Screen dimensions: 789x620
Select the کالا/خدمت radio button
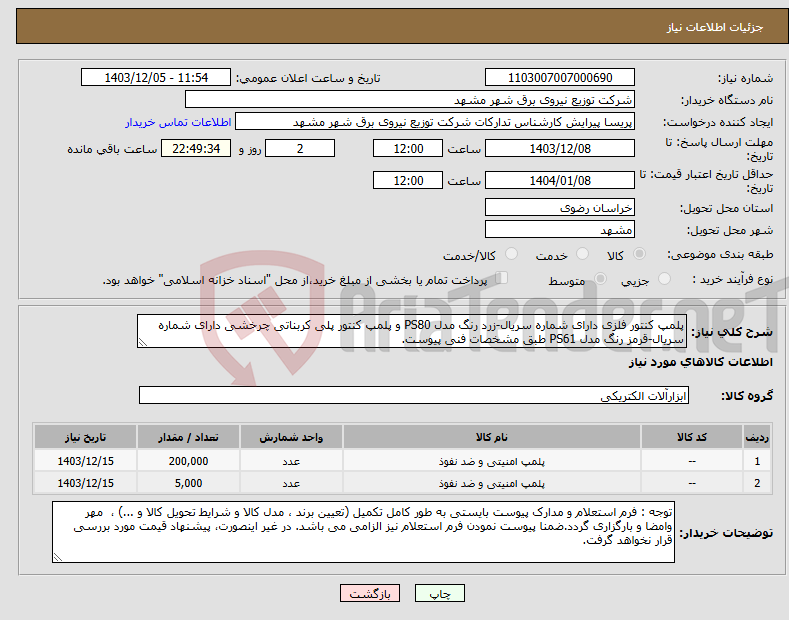coord(511,254)
